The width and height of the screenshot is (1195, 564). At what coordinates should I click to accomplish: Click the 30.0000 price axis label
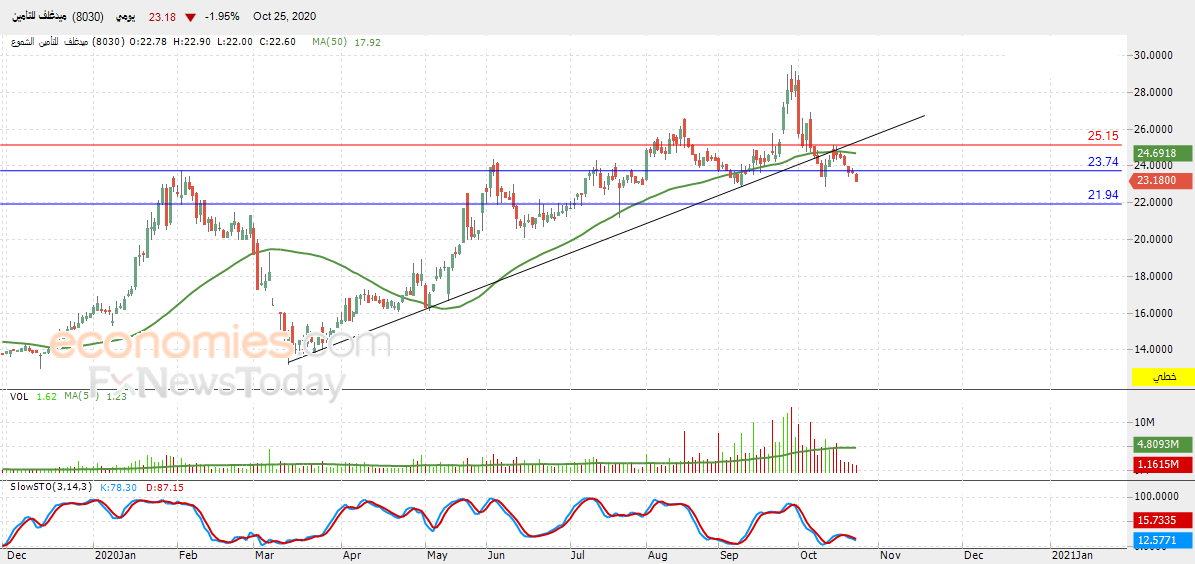click(1152, 55)
